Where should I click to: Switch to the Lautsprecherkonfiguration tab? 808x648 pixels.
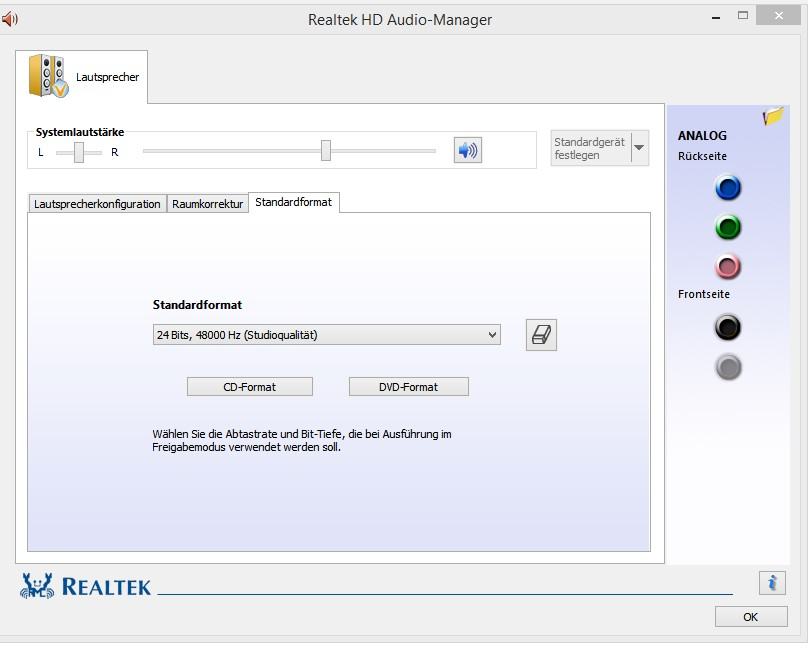97,203
